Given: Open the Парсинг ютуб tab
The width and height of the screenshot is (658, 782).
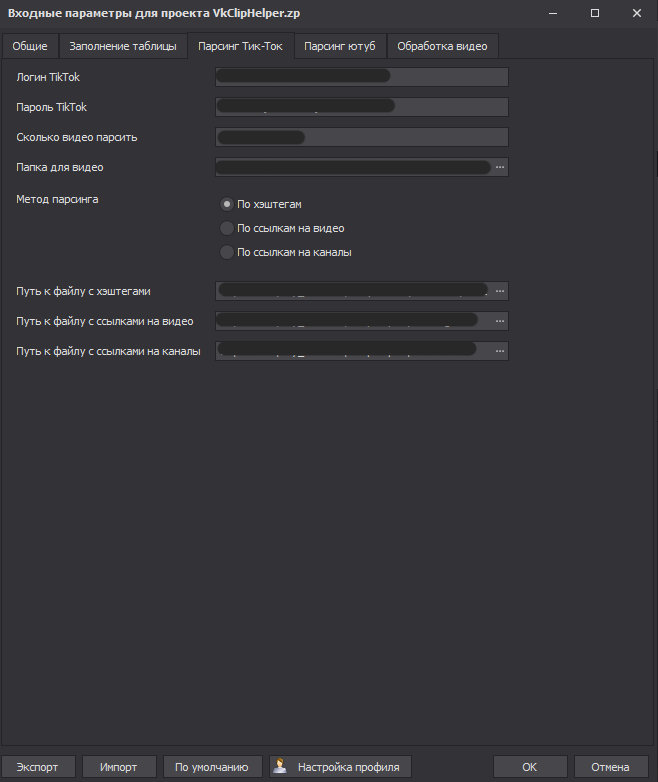Looking at the screenshot, I should pyautogui.click(x=340, y=47).
